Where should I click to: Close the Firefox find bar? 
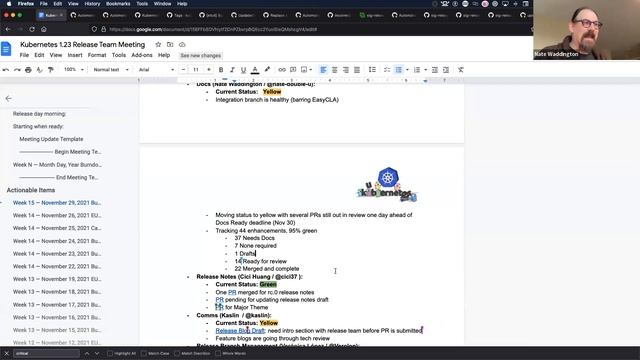[6, 353]
